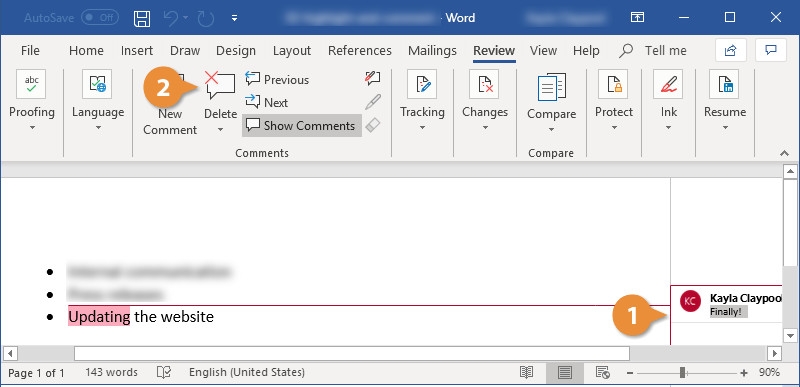Expand the Resume dropdown arrow
Viewport: 800px width, 387px height.
[x=725, y=127]
